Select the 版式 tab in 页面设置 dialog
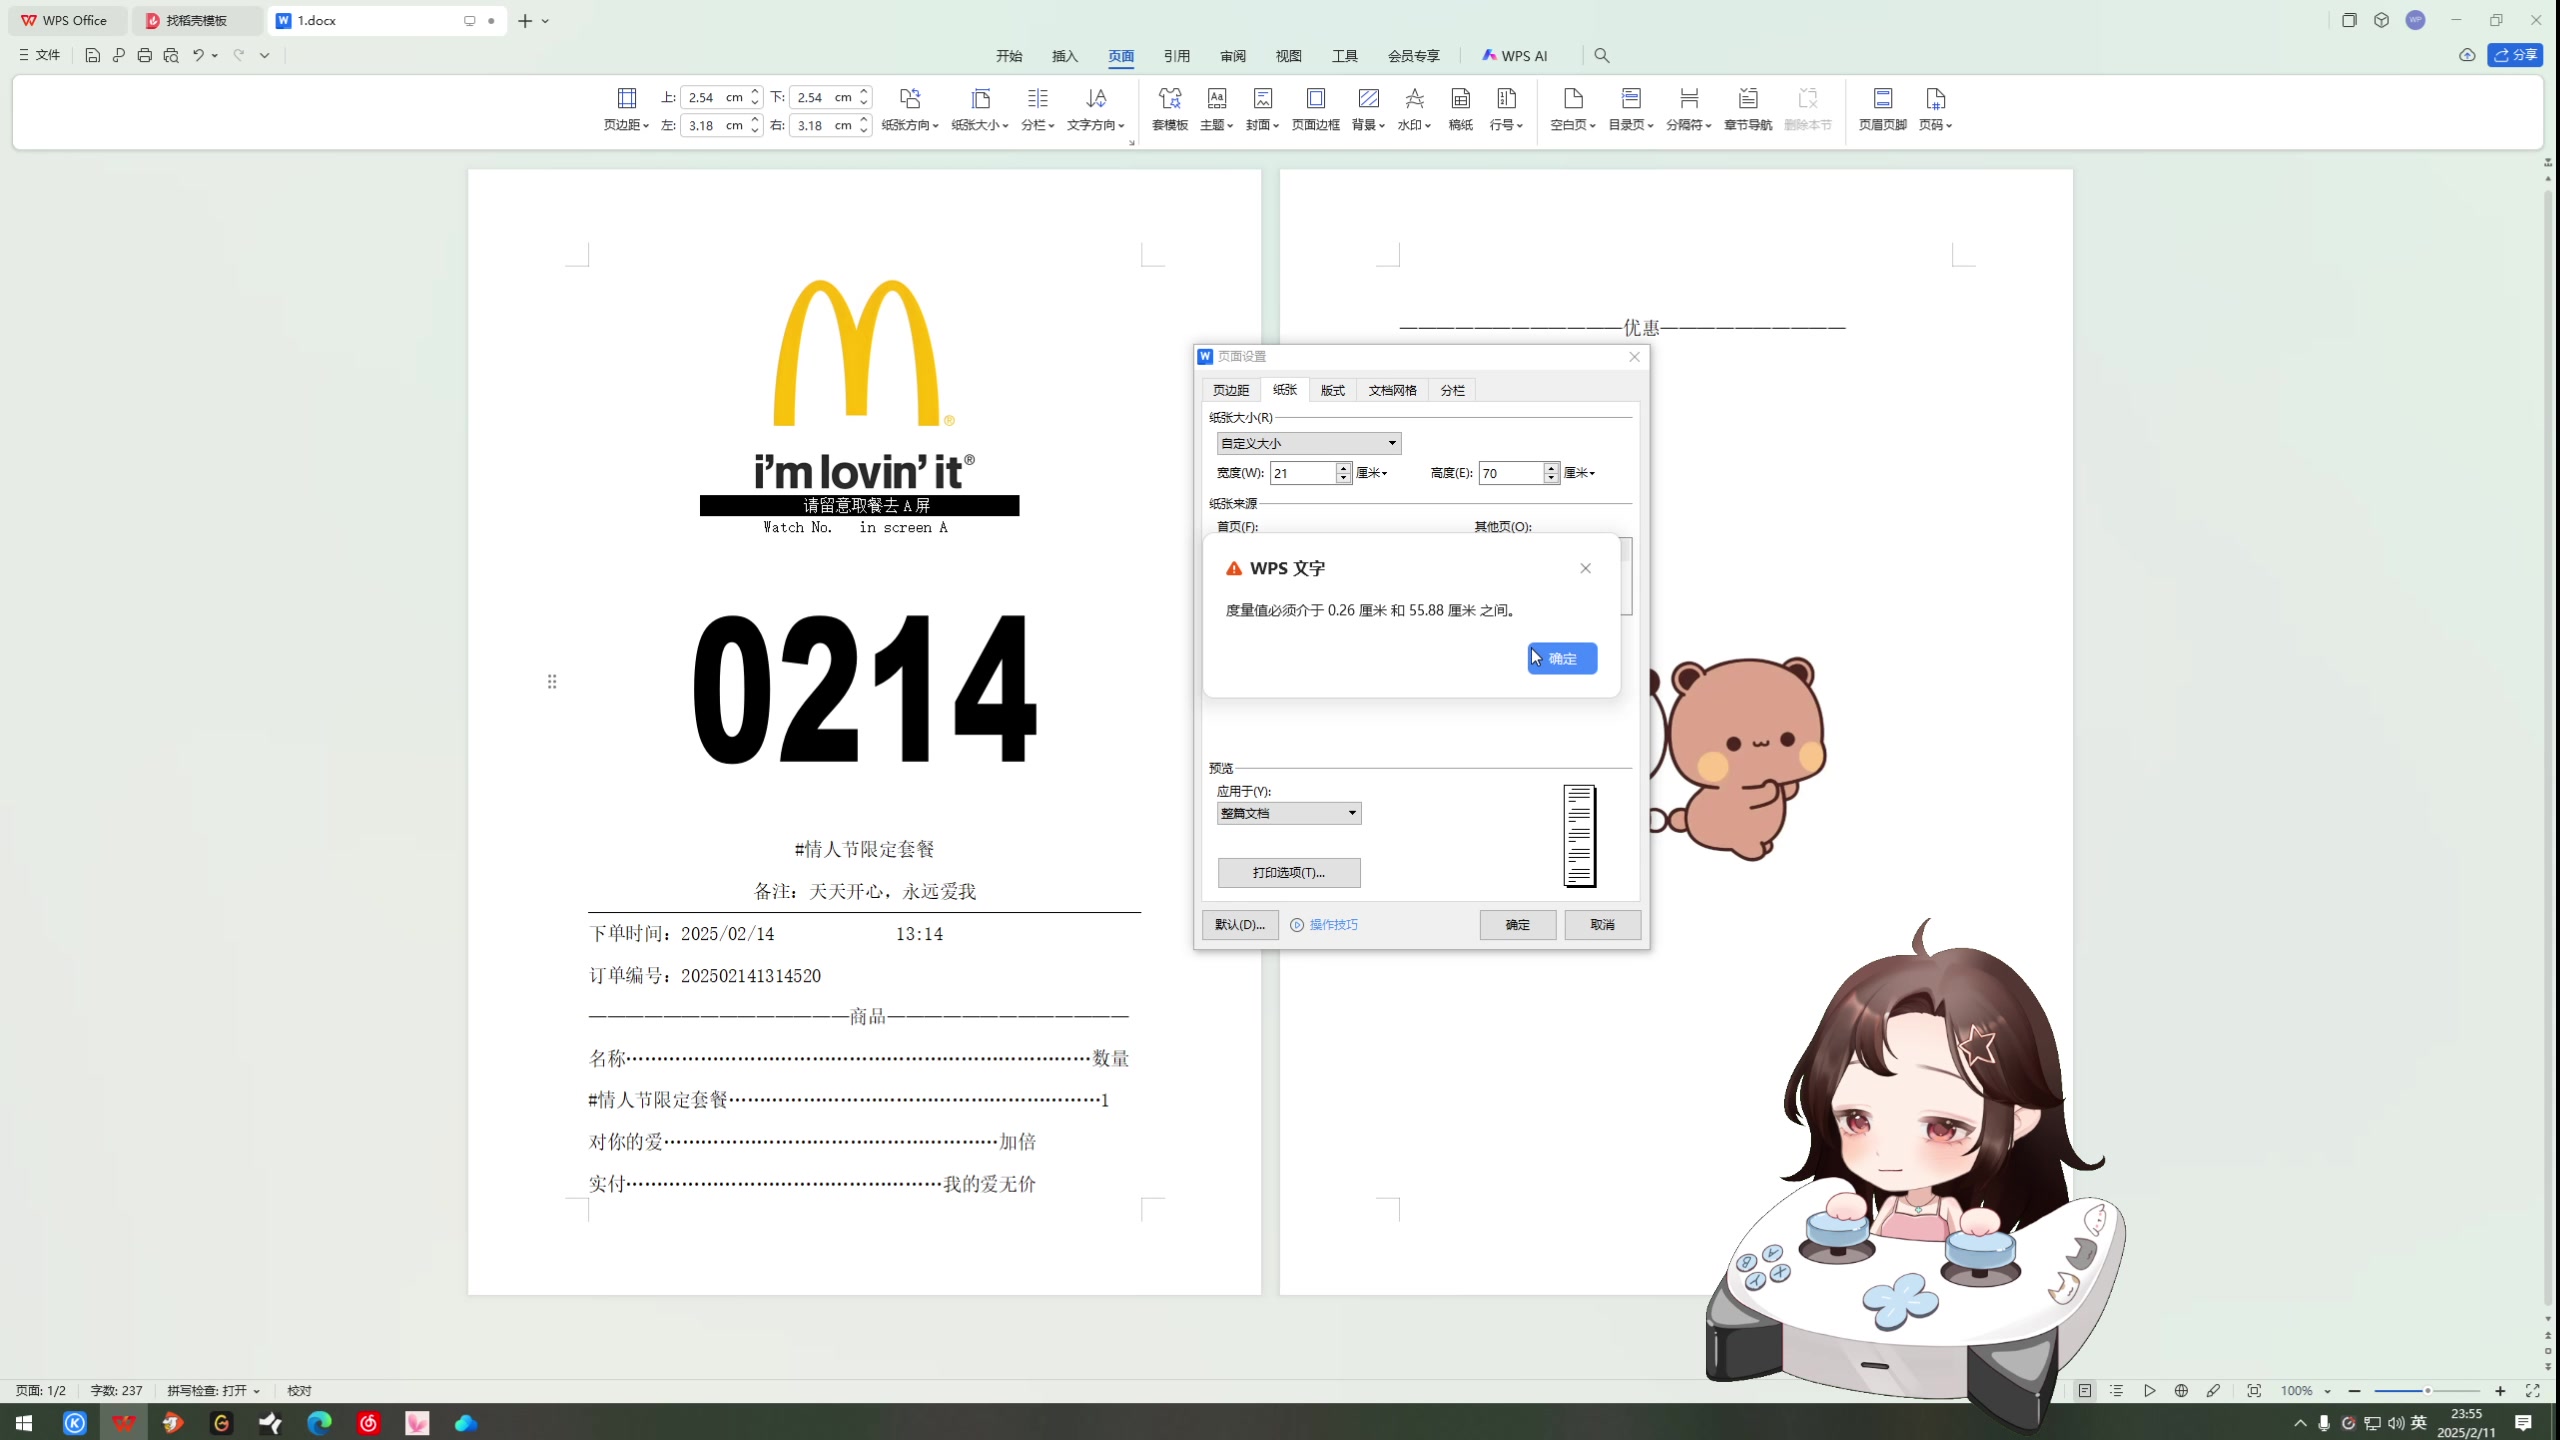Screen dimensions: 2560x1440 [x=1333, y=390]
